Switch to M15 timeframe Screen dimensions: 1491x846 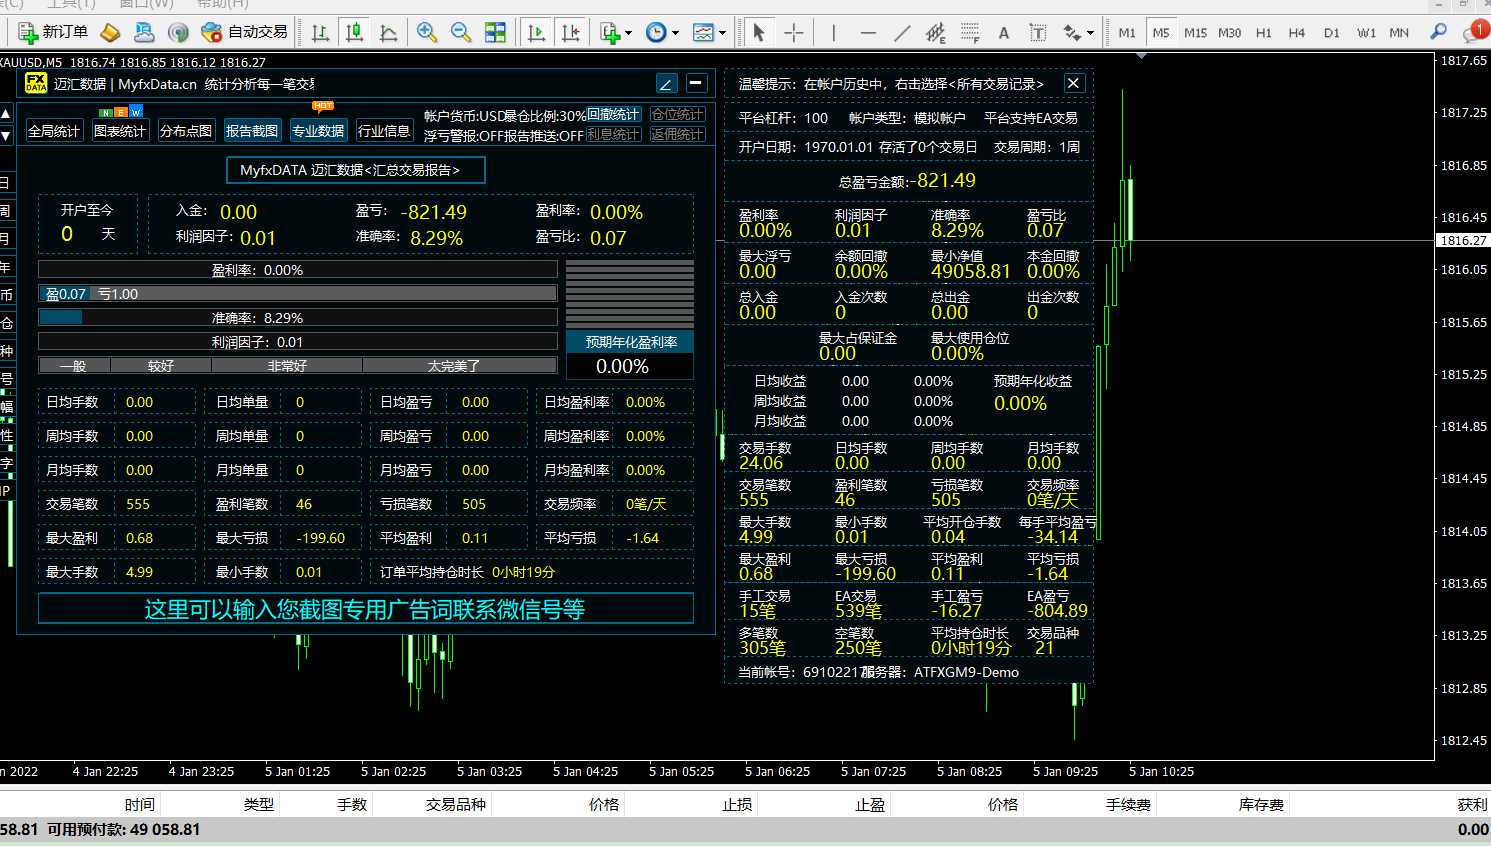click(1195, 33)
